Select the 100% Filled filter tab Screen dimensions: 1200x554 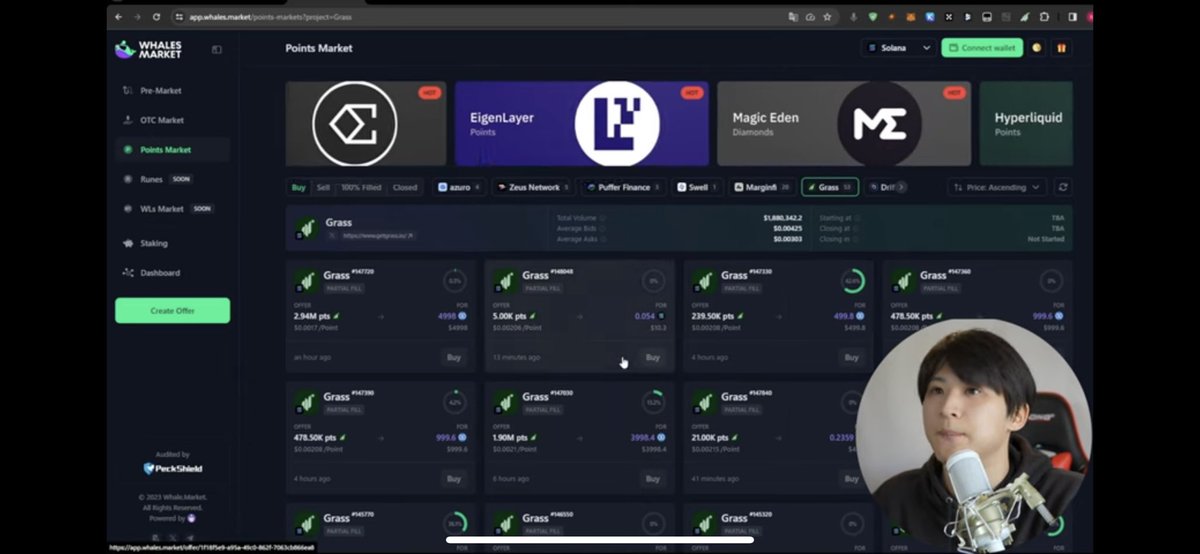click(x=361, y=187)
